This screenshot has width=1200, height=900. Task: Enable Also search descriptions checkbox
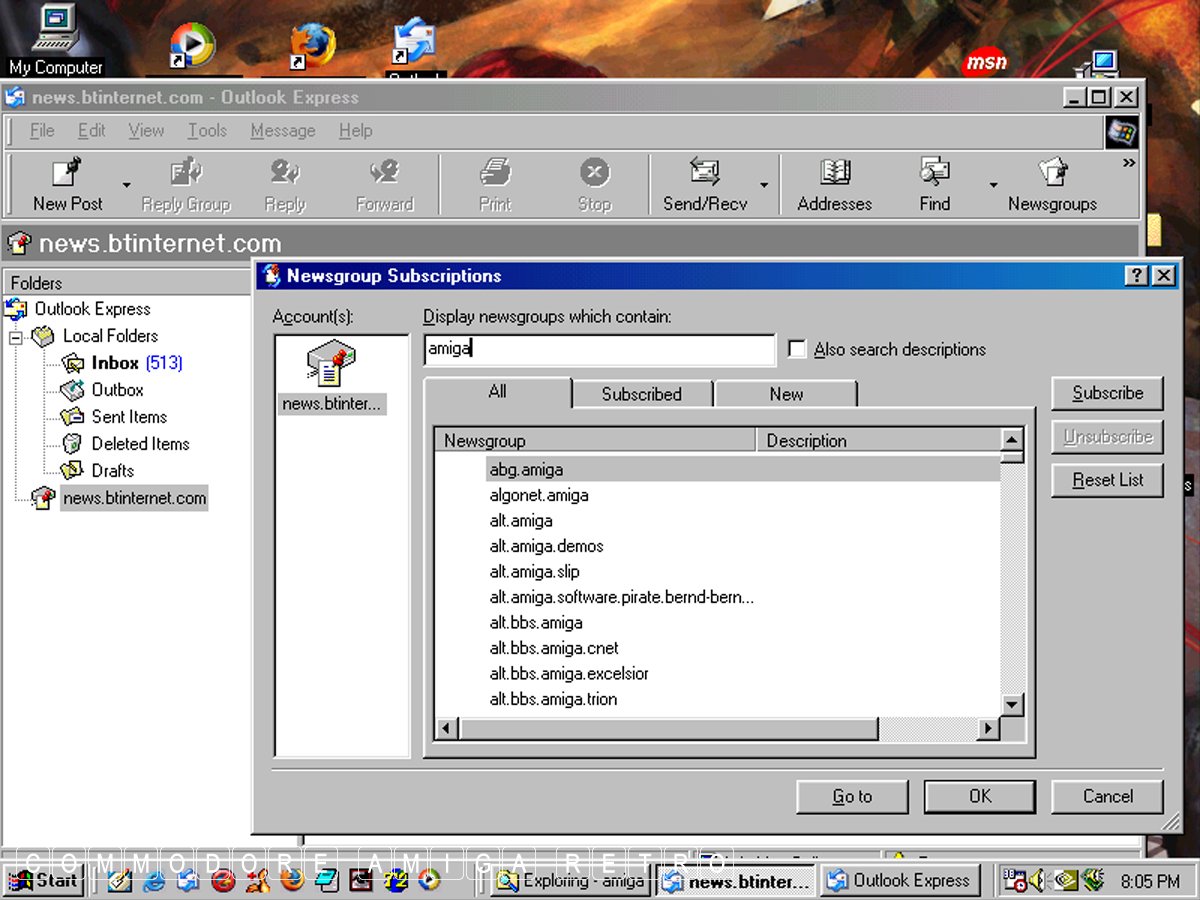797,350
